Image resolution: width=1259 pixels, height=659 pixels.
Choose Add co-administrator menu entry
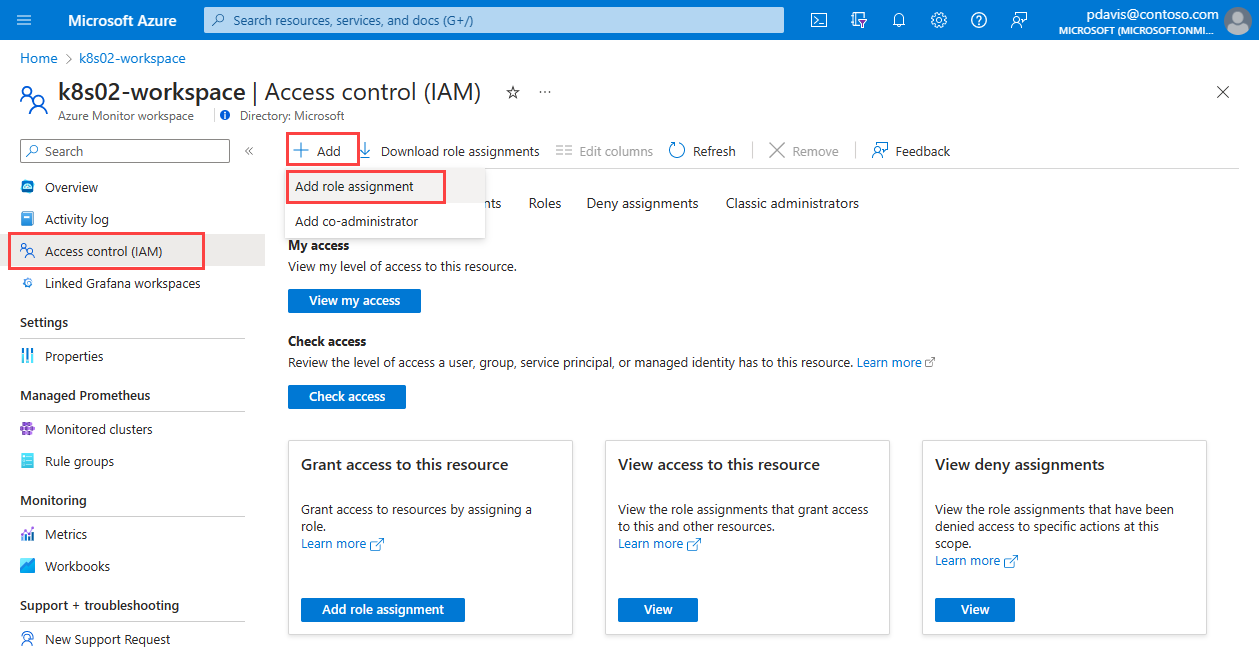coord(356,221)
